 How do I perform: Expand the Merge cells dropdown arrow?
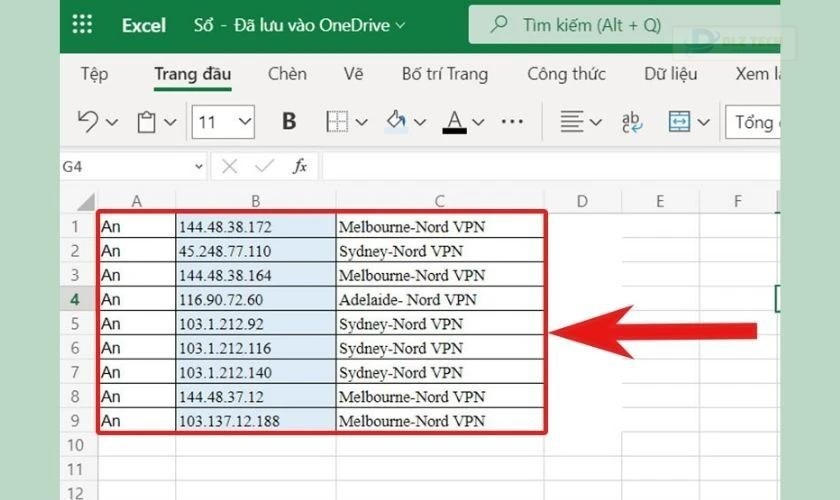tap(703, 123)
